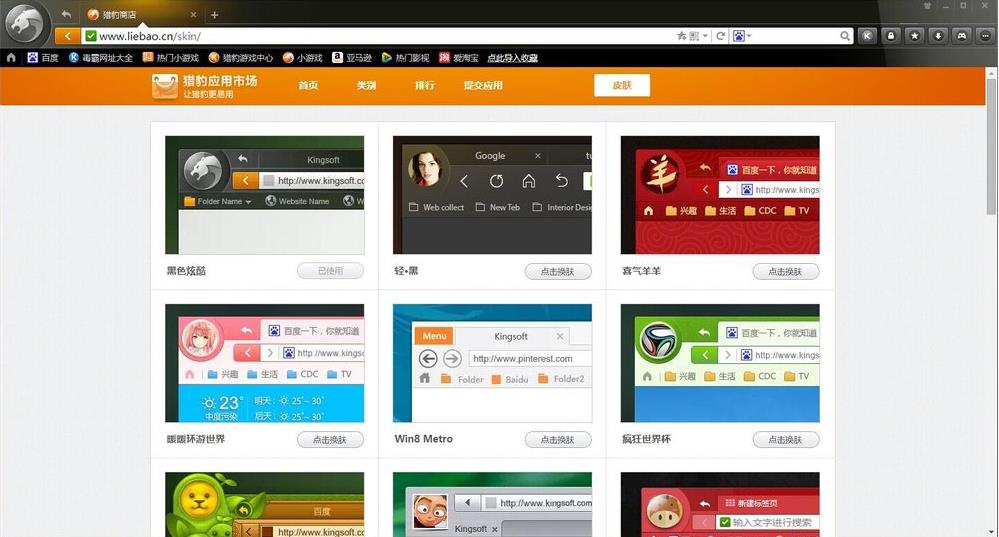Click the 黑色炫酷 skin name
This screenshot has width=999, height=537.
(186, 271)
